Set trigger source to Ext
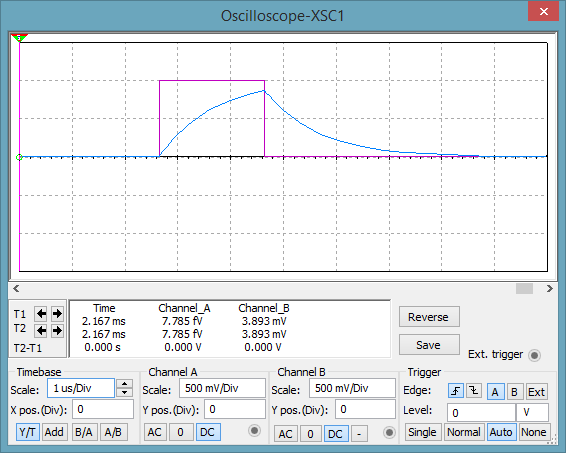 [x=536, y=392]
